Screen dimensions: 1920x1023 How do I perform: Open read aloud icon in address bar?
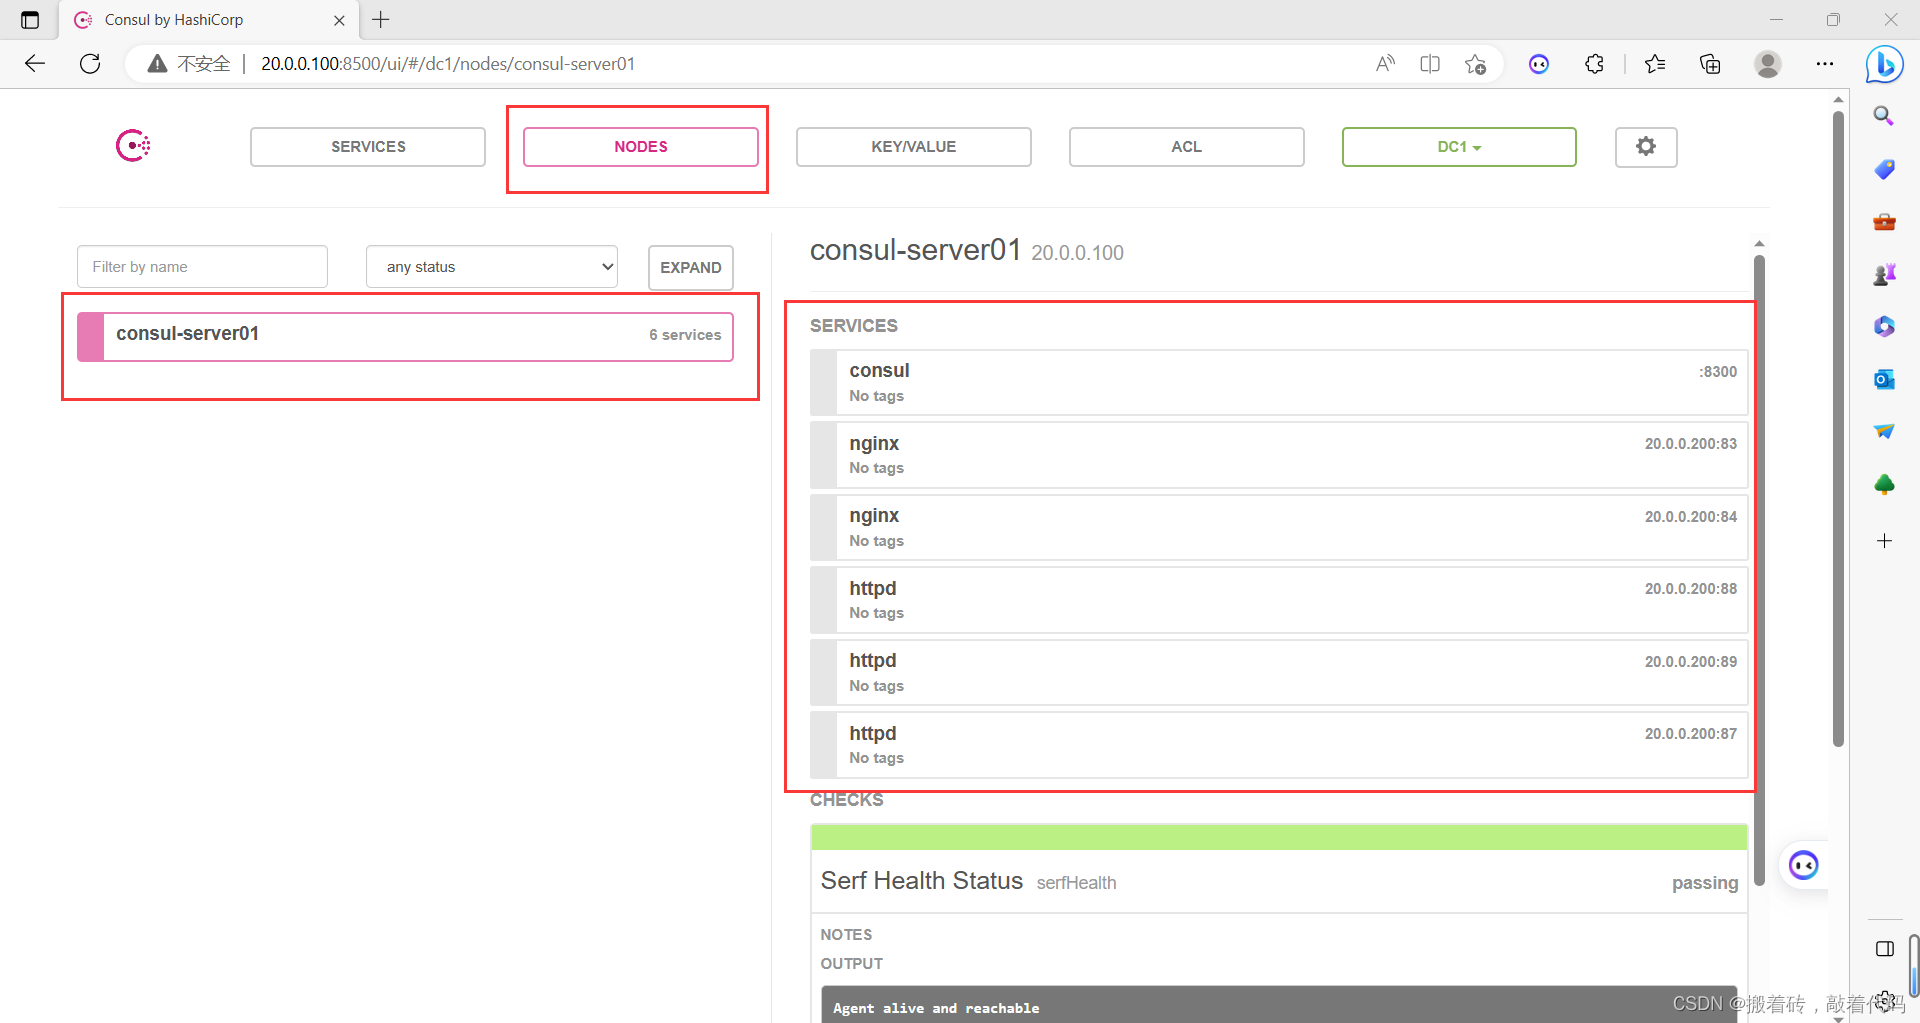click(x=1385, y=64)
